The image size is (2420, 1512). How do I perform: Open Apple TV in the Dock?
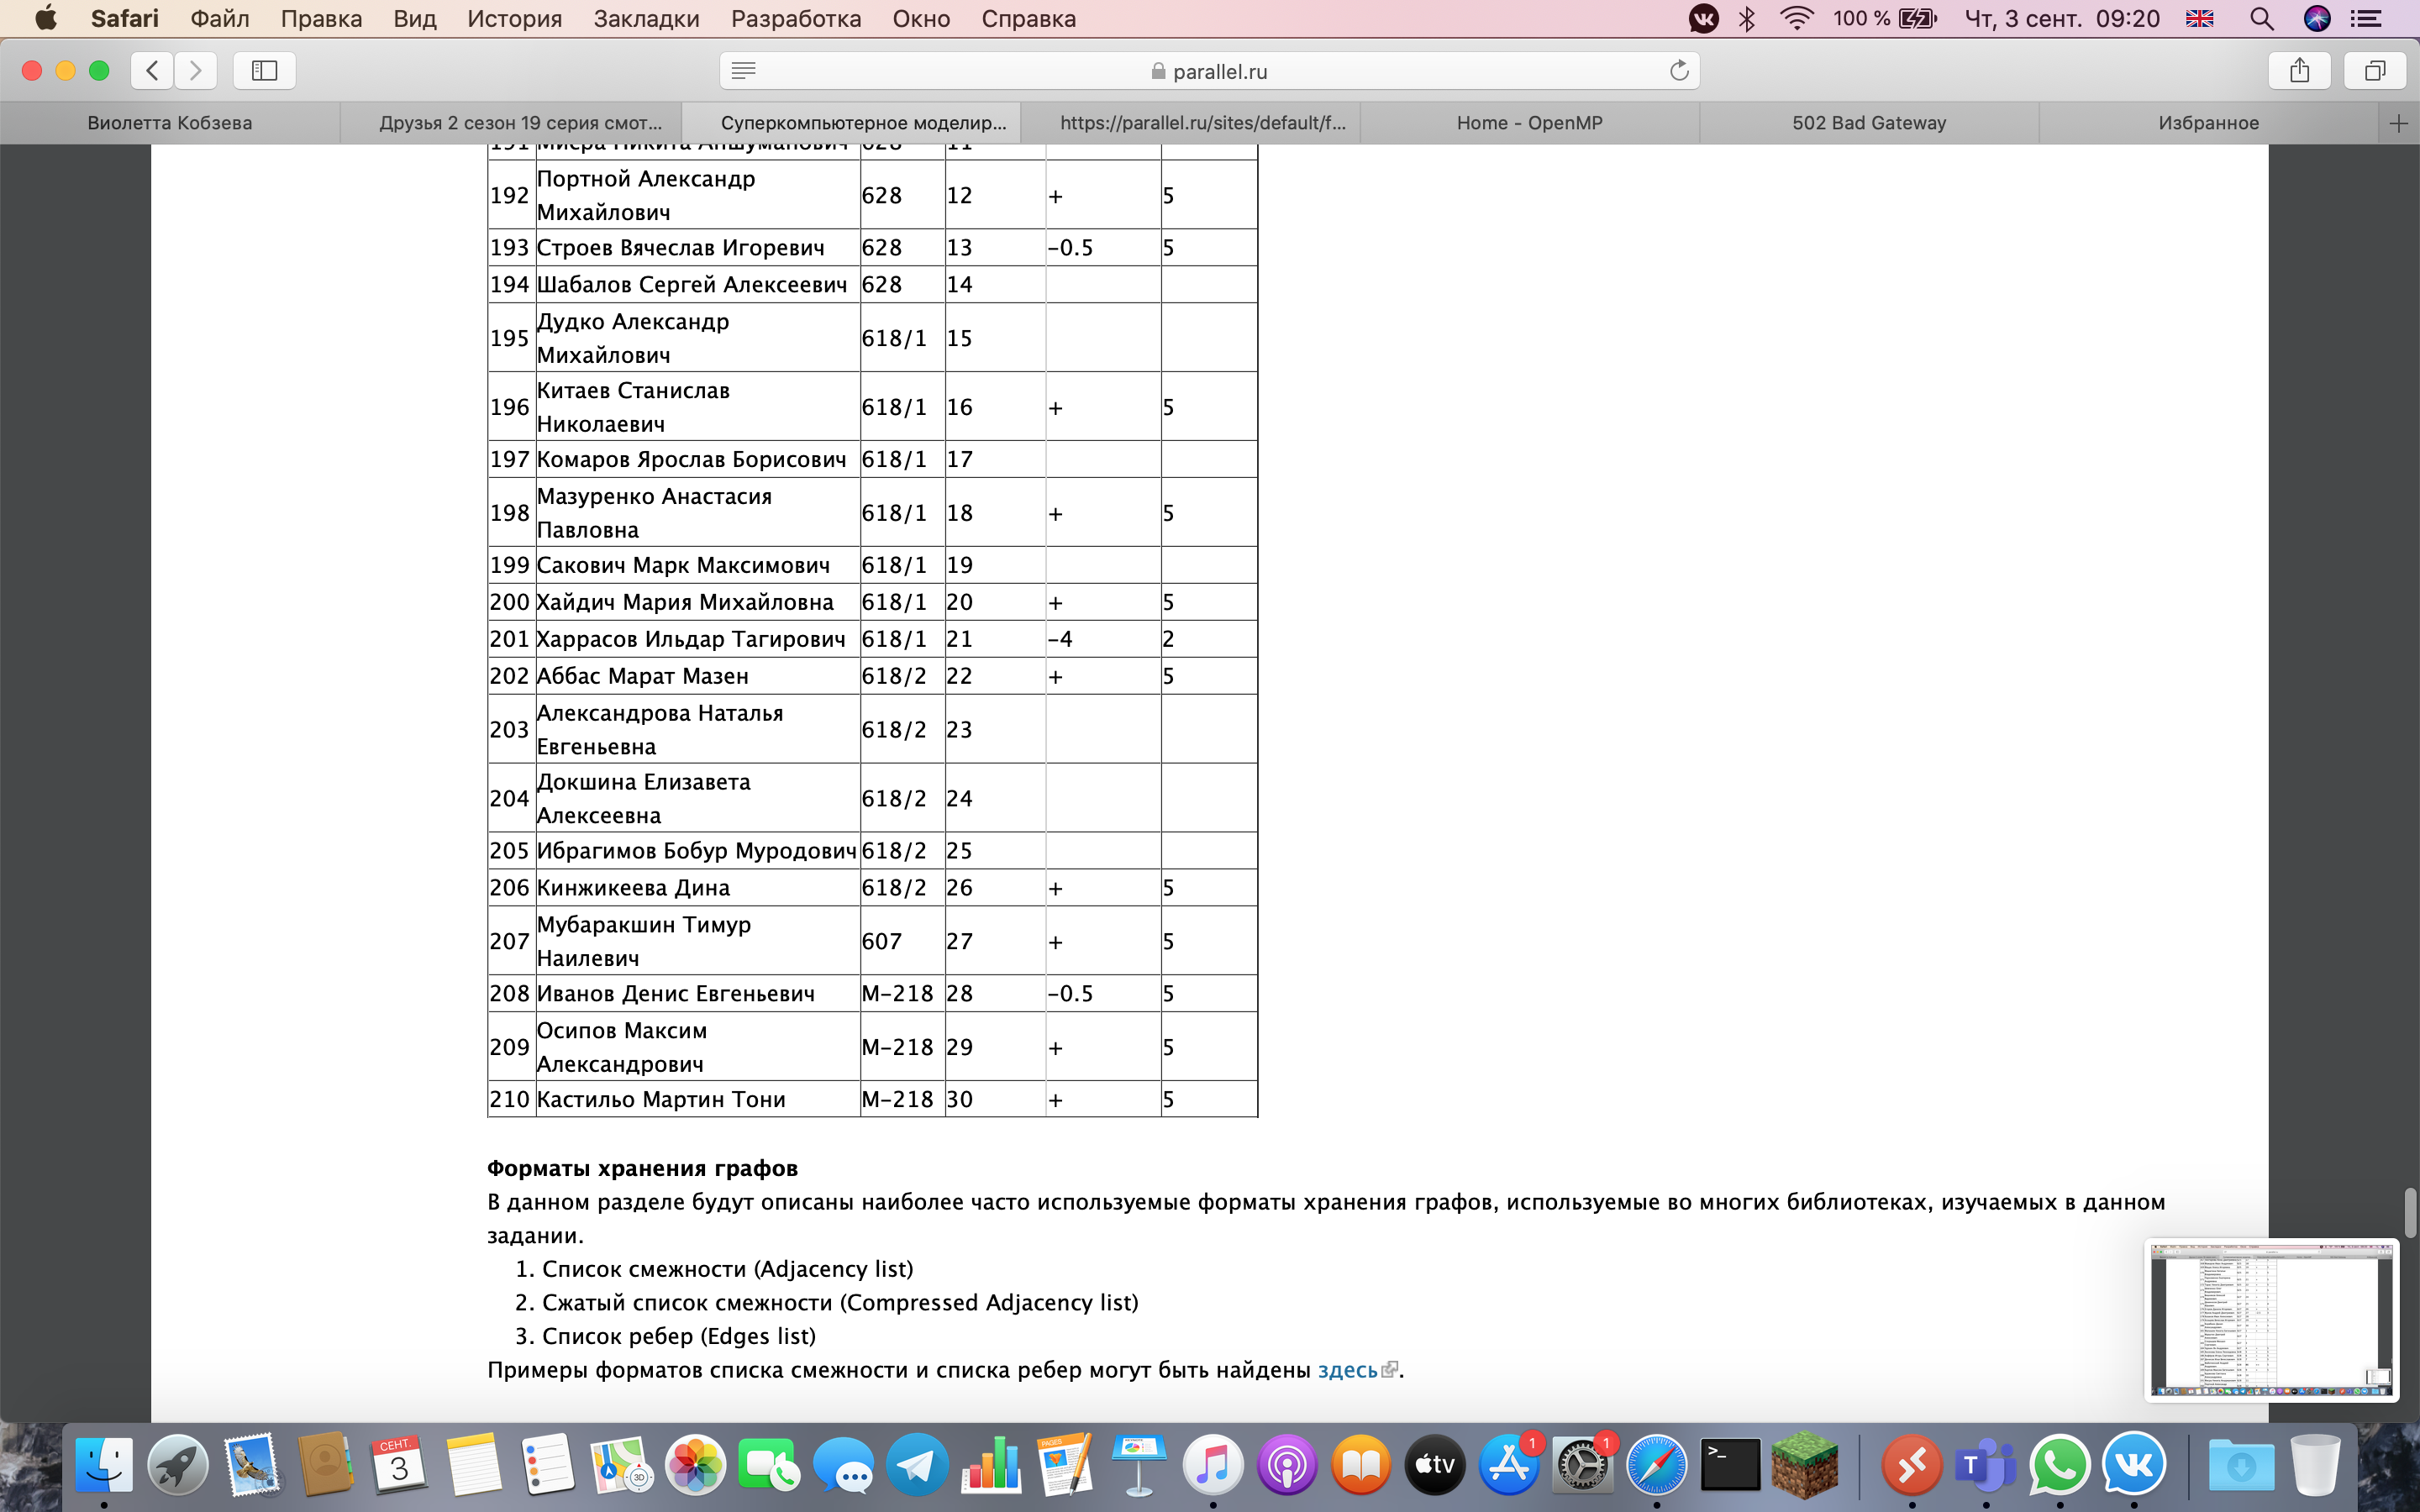[x=1435, y=1466]
